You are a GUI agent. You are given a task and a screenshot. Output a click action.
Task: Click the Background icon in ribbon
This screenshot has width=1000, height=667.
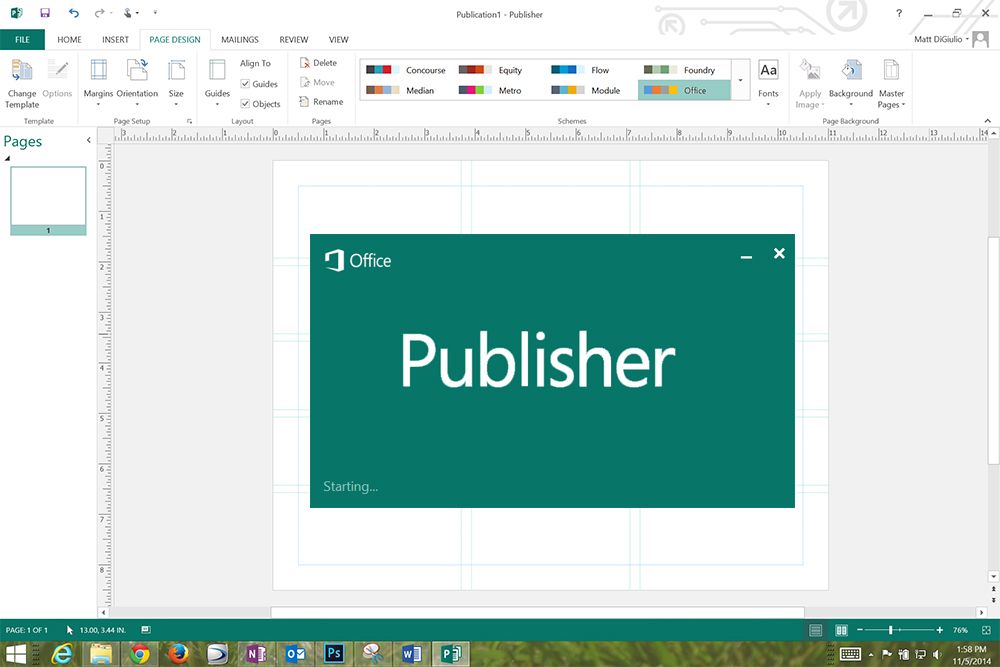pyautogui.click(x=851, y=72)
